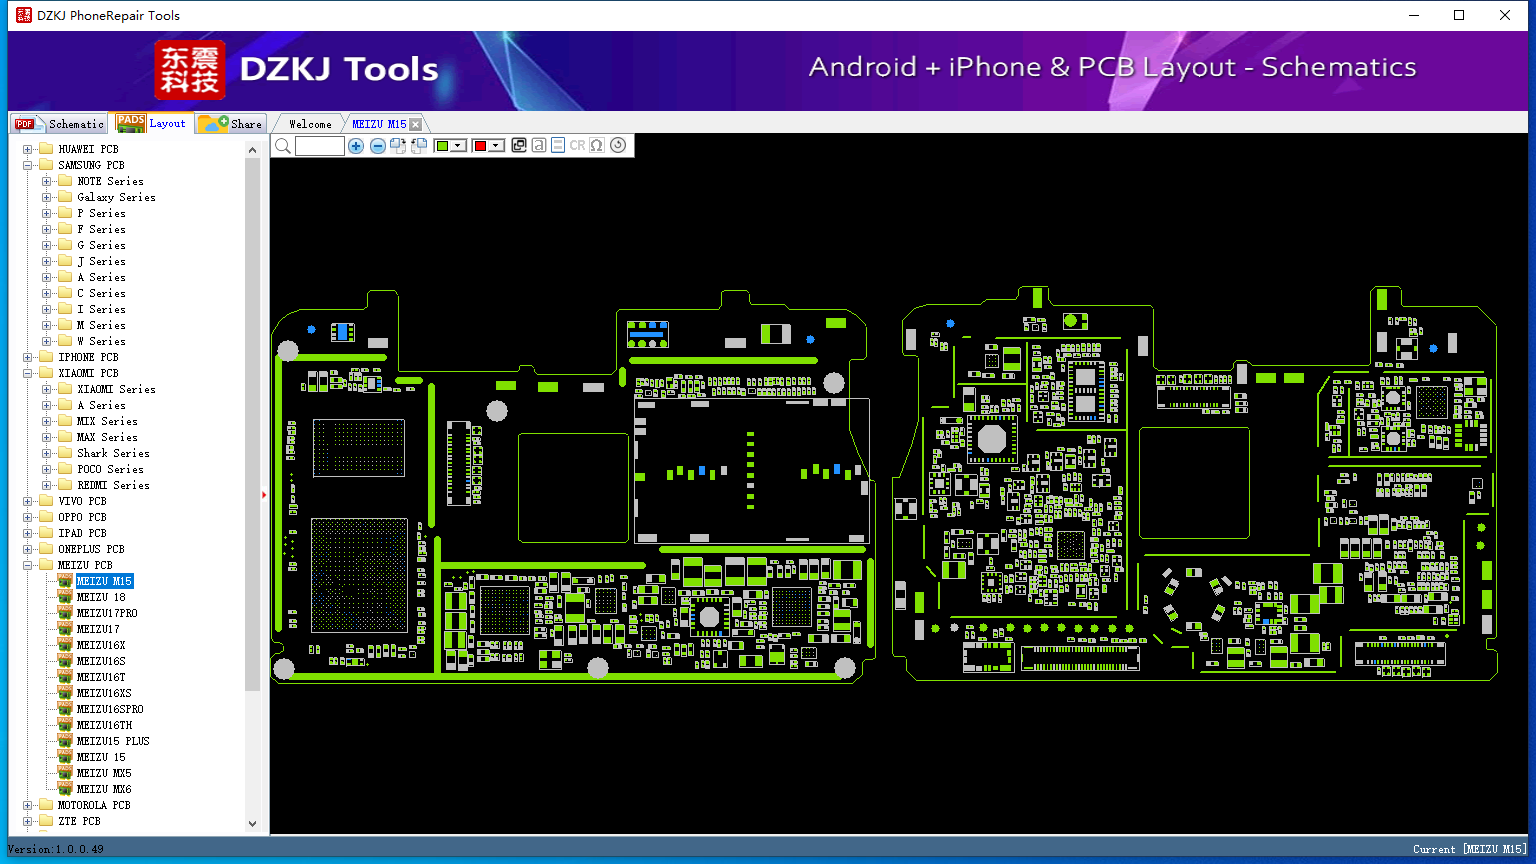Screen dimensions: 1536x864
Task: Open the MEIZU 15 layout file icon
Action: 65,757
